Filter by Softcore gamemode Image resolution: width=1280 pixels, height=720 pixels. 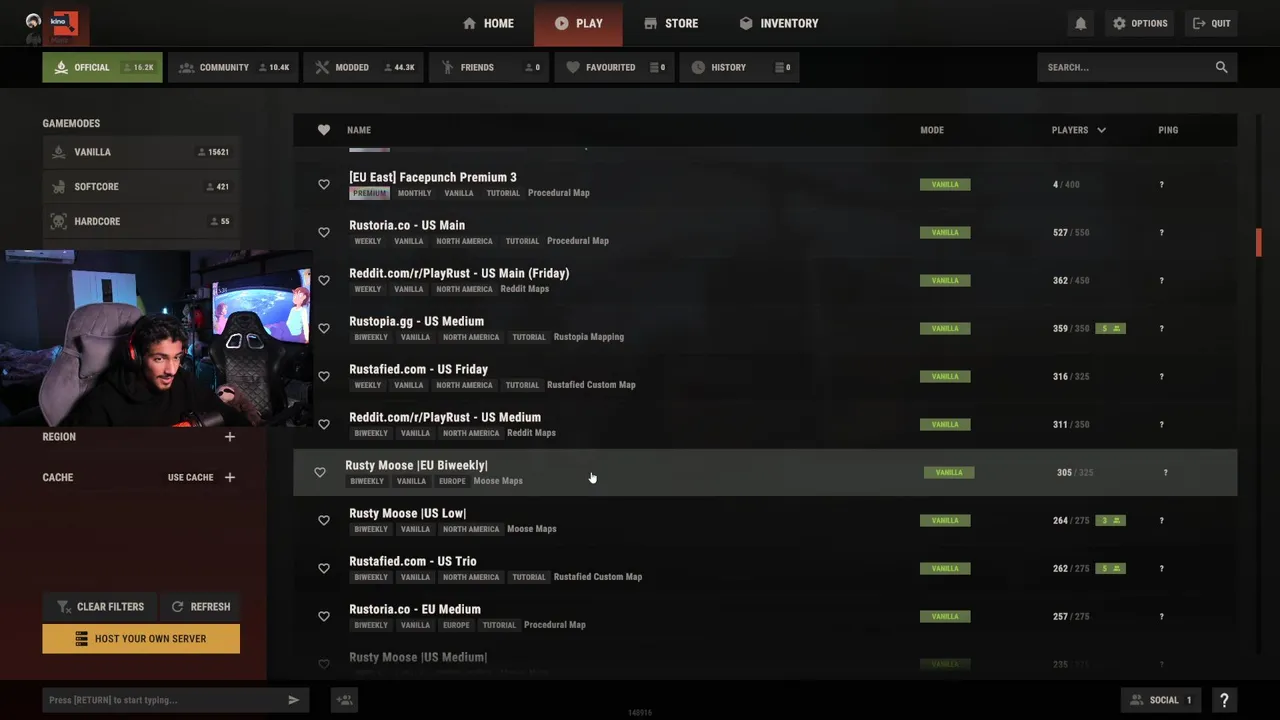[x=141, y=187]
